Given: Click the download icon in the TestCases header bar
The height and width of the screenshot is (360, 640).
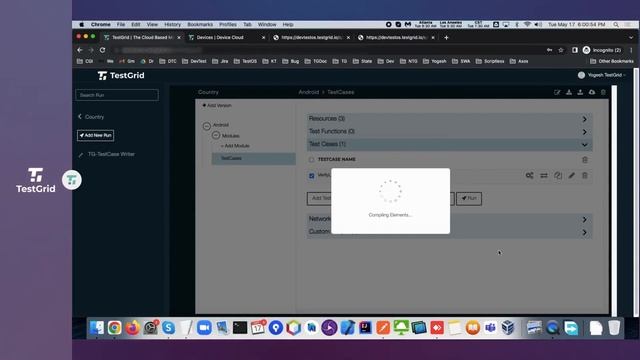Looking at the screenshot, I should click(x=569, y=92).
